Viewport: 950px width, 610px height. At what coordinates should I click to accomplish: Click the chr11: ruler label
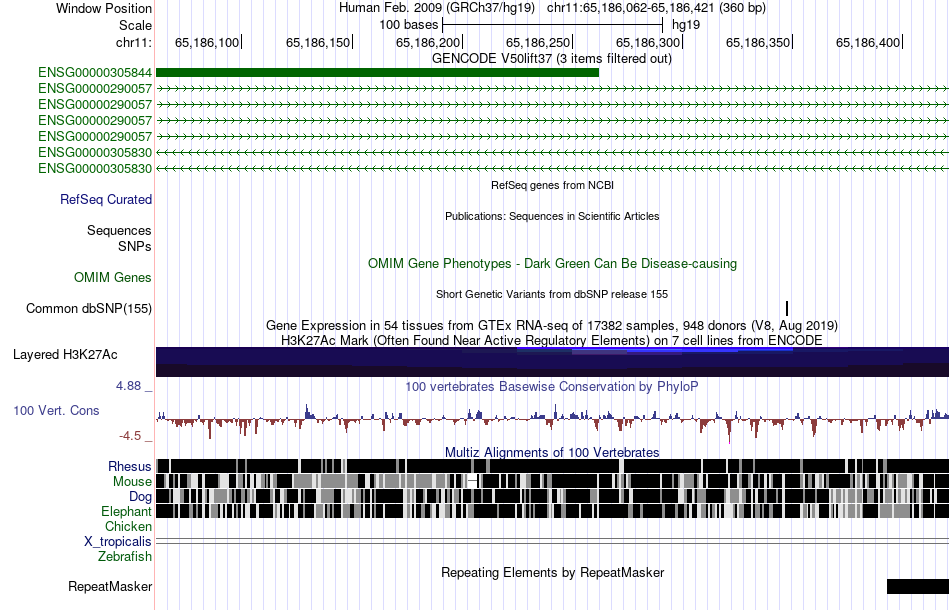(x=134, y=42)
